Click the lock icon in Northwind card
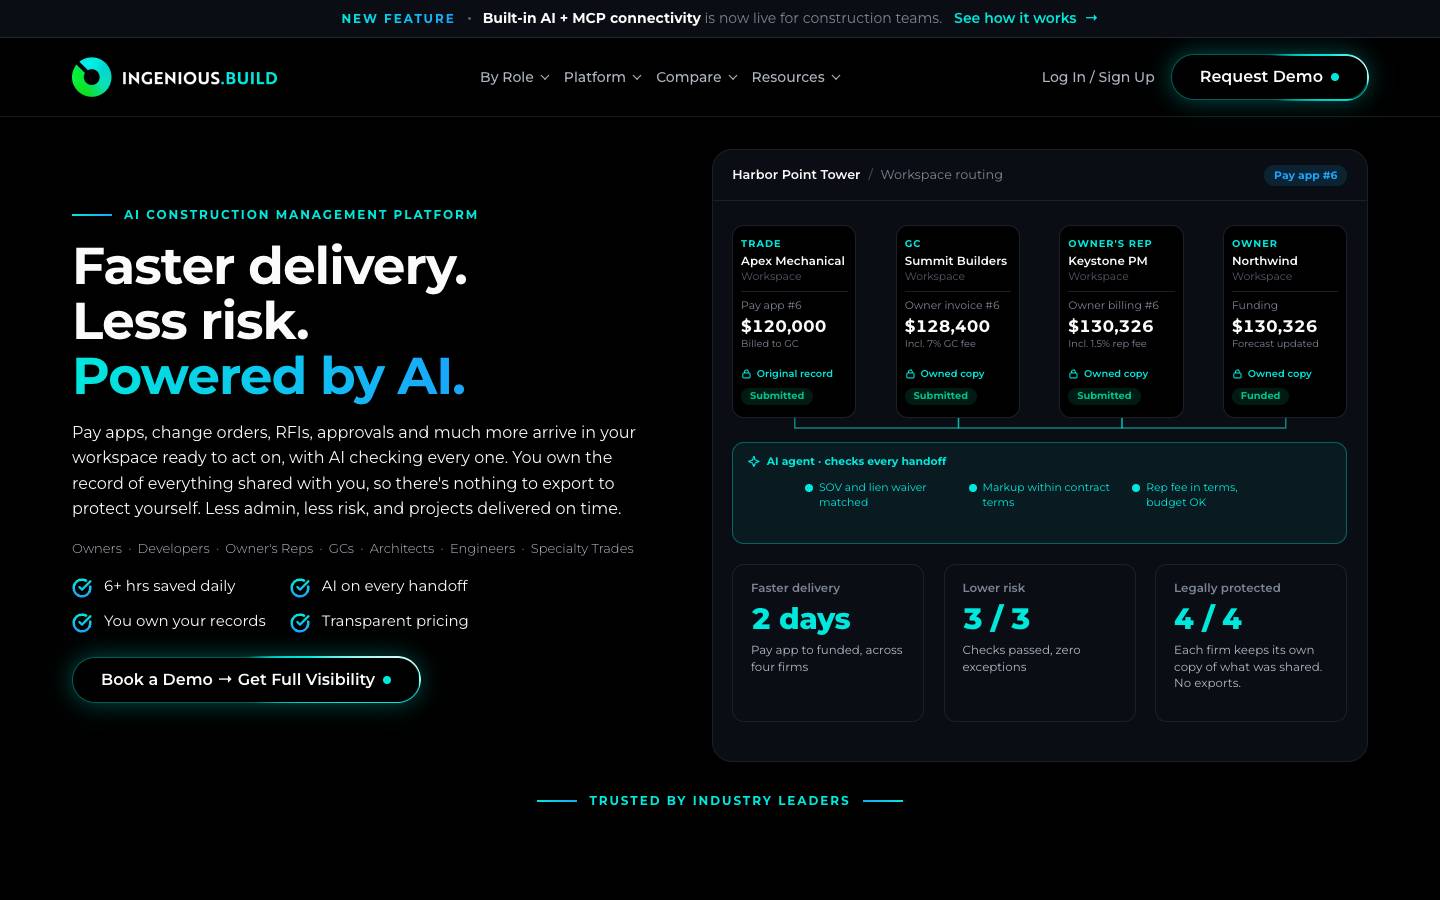1440x900 pixels. tap(1237, 374)
